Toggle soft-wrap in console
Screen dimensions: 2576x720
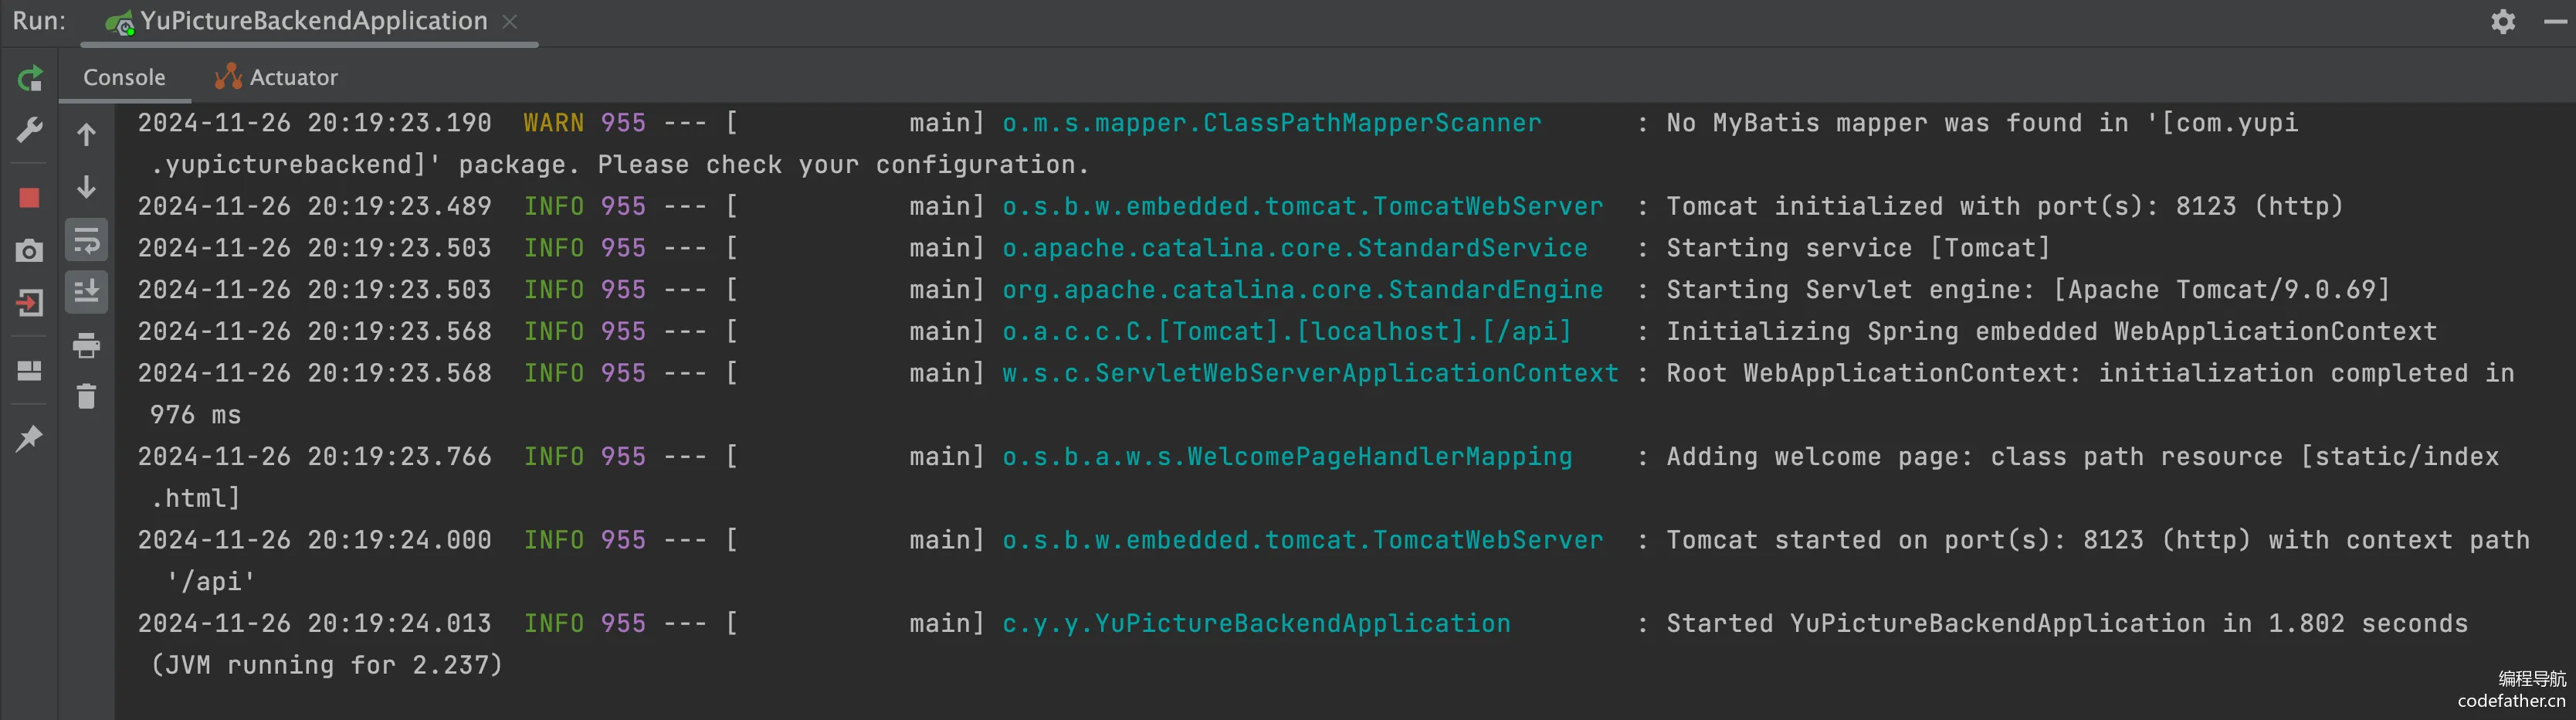(x=87, y=240)
